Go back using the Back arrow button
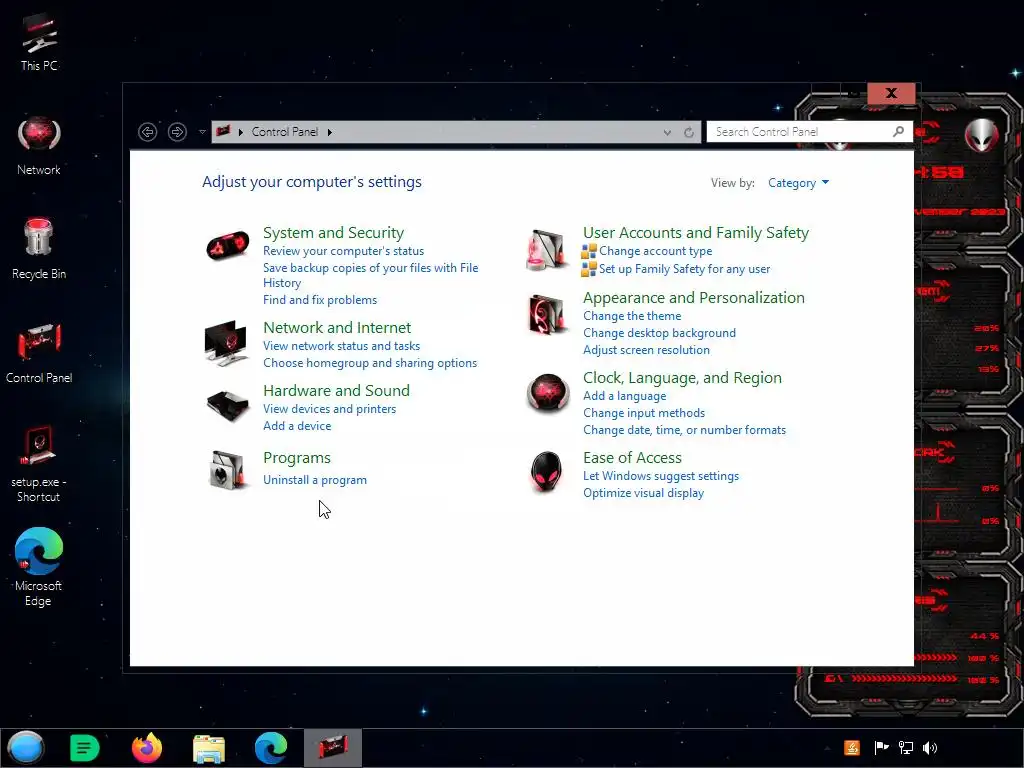Screen dimensions: 1024x768 coord(148,132)
